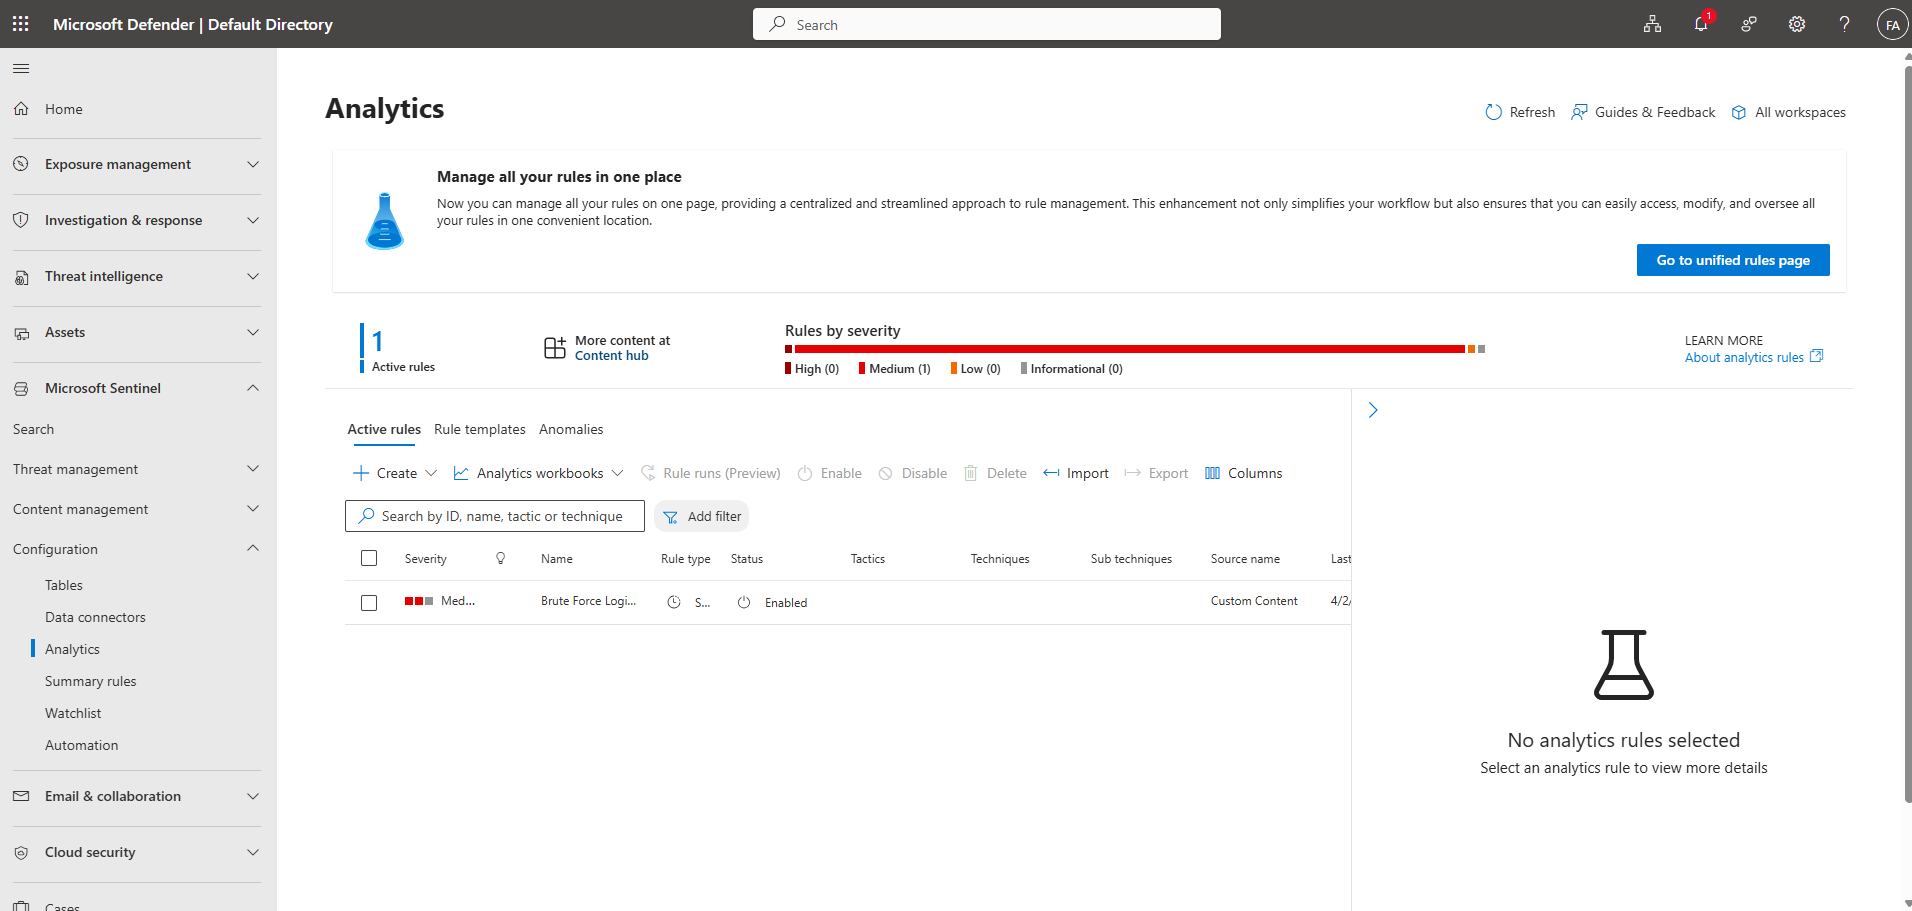Screen dimensions: 1912x911
Task: Click Go to unified rules page button
Action: 1733,260
